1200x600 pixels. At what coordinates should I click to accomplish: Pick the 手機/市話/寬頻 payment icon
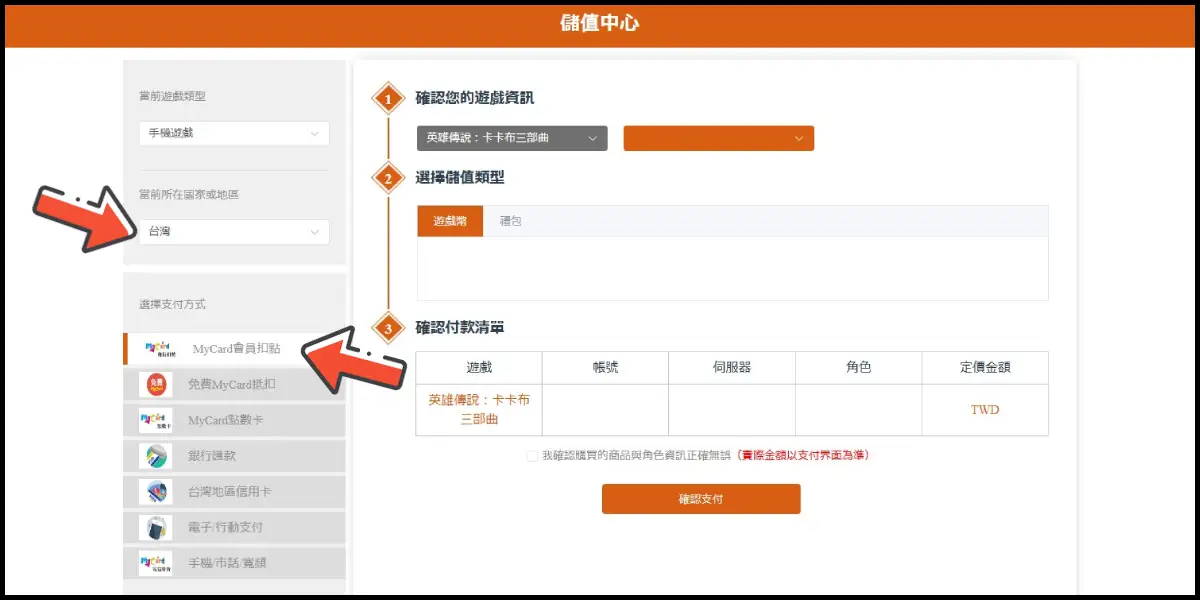click(156, 563)
